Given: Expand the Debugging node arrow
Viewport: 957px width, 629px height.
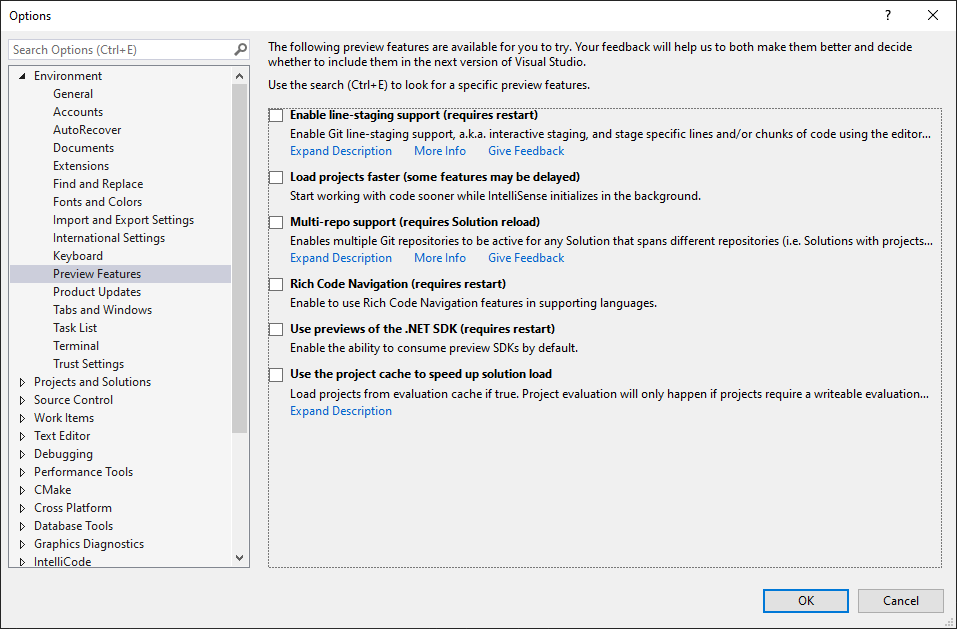Looking at the screenshot, I should click(23, 455).
